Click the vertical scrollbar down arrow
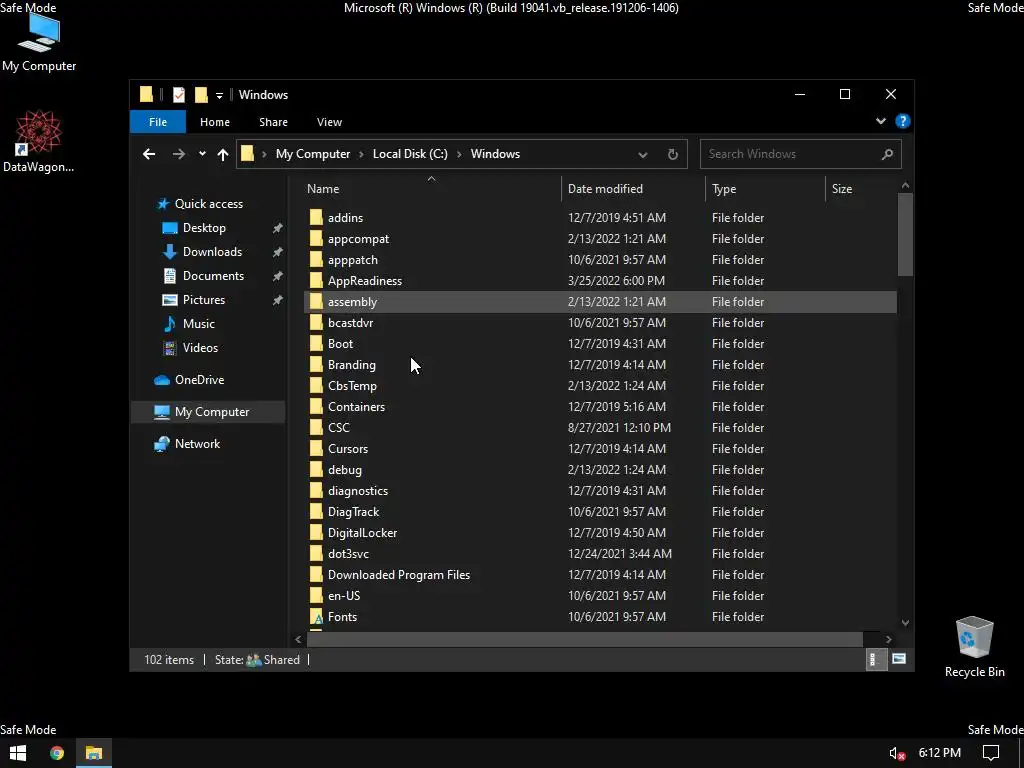Viewport: 1024px width, 768px height. tap(905, 623)
